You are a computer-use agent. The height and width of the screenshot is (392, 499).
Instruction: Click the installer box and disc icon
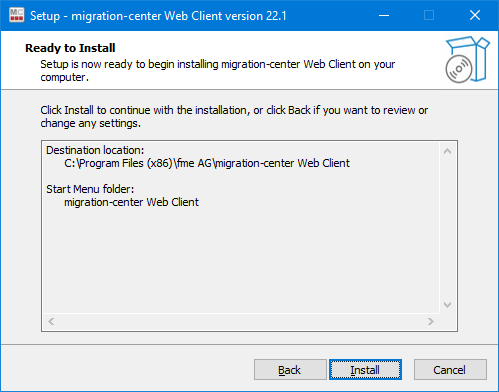pos(467,60)
